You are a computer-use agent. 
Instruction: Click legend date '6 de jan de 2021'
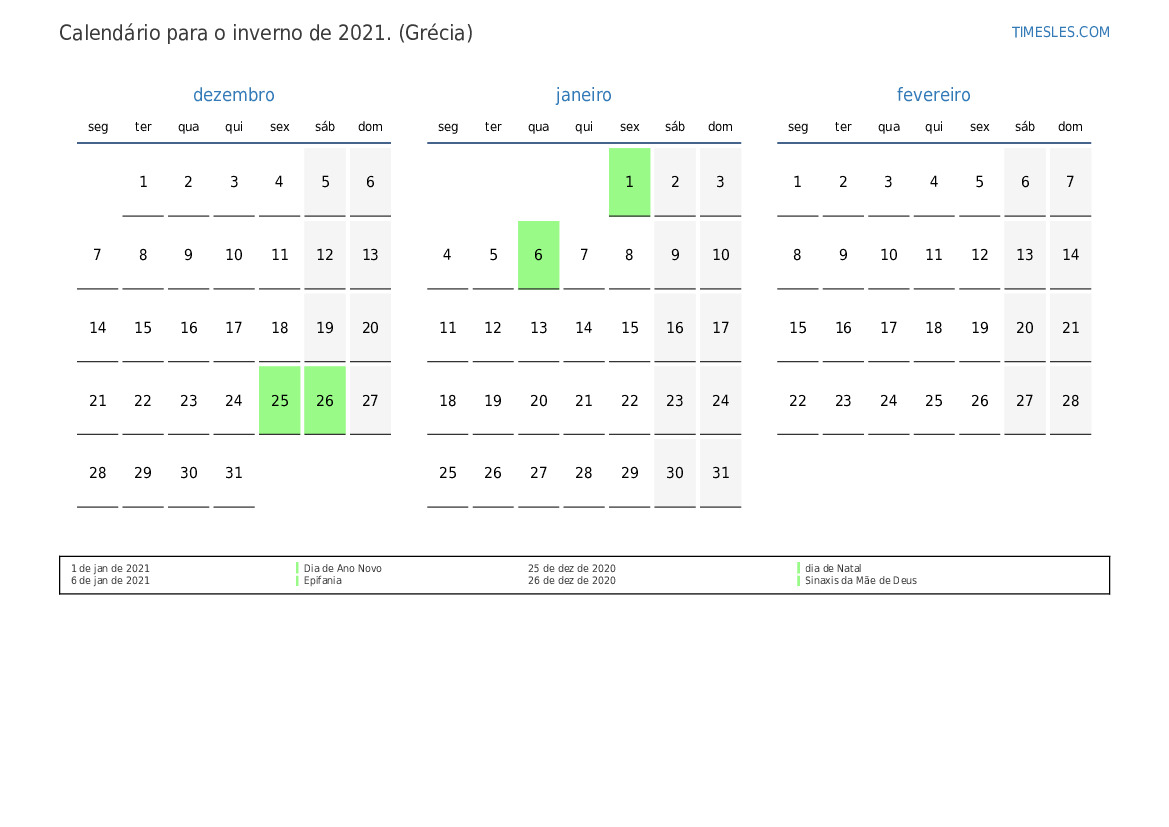coord(110,580)
